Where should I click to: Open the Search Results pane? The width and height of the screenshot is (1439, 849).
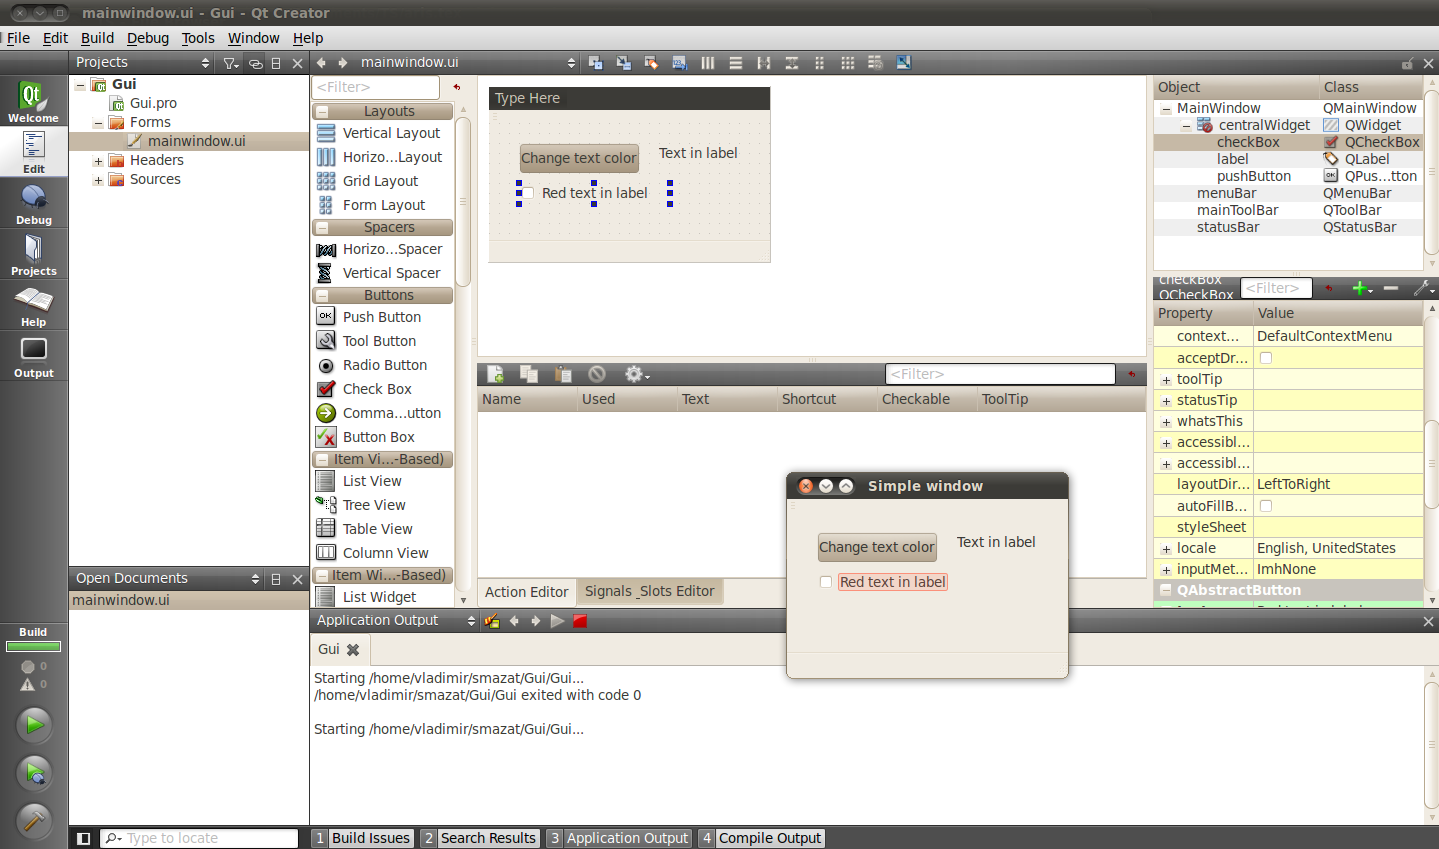click(x=479, y=838)
